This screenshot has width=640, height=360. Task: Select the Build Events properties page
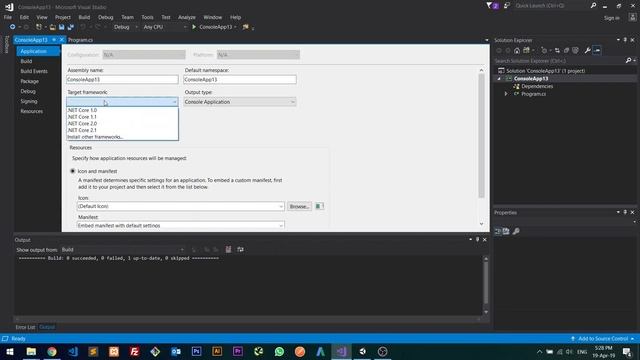tap(34, 71)
